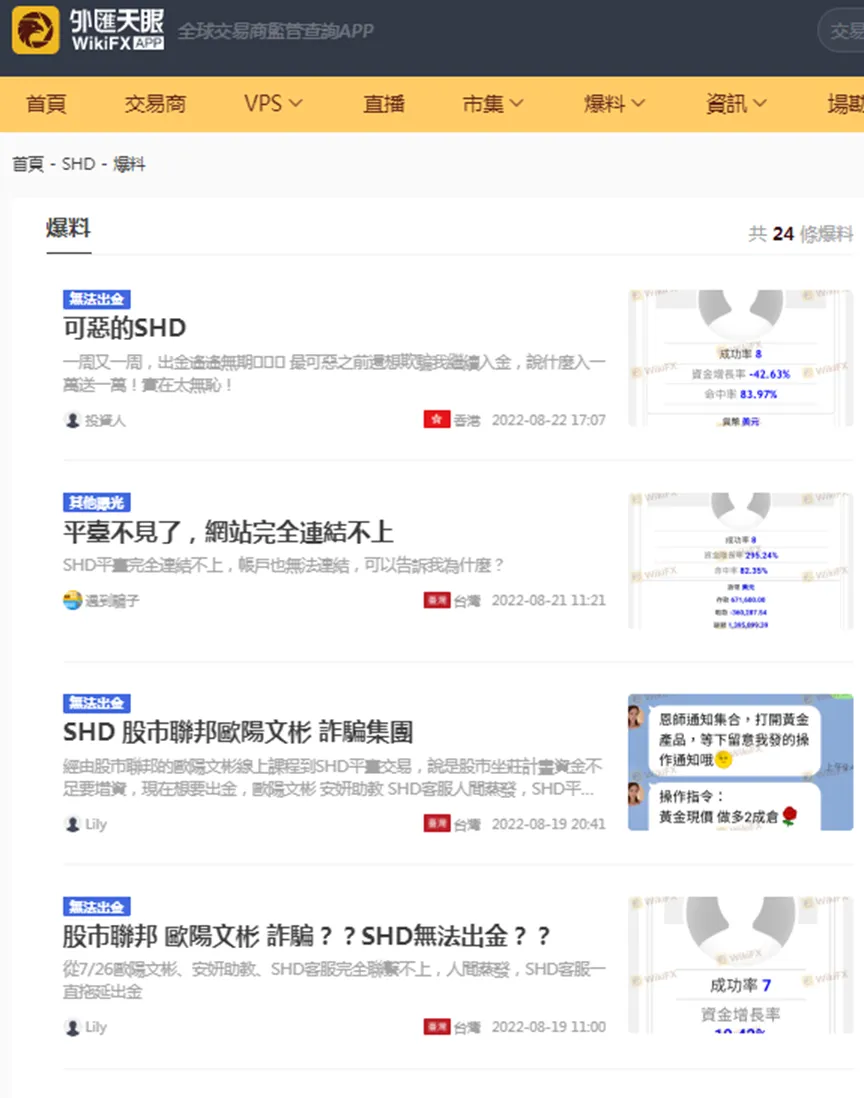The width and height of the screenshot is (864, 1098).
Task: Click the 遇到騙子 user avatar icon
Action: tap(72, 600)
